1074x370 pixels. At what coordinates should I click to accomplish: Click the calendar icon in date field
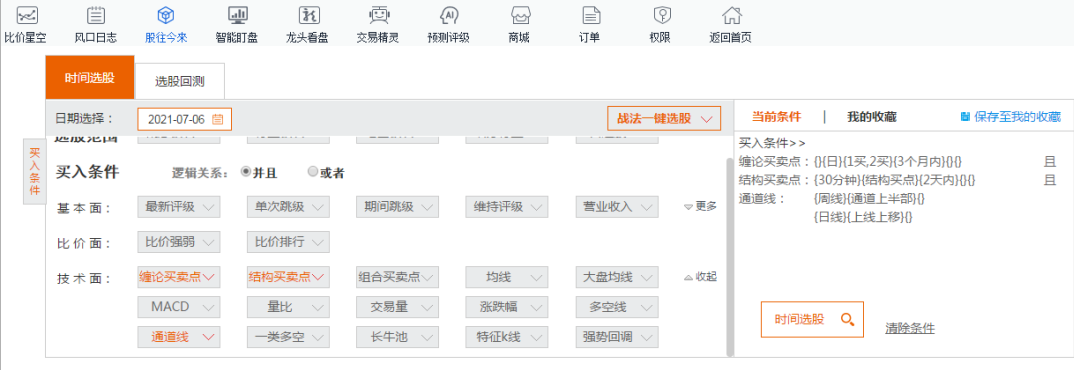coord(218,119)
